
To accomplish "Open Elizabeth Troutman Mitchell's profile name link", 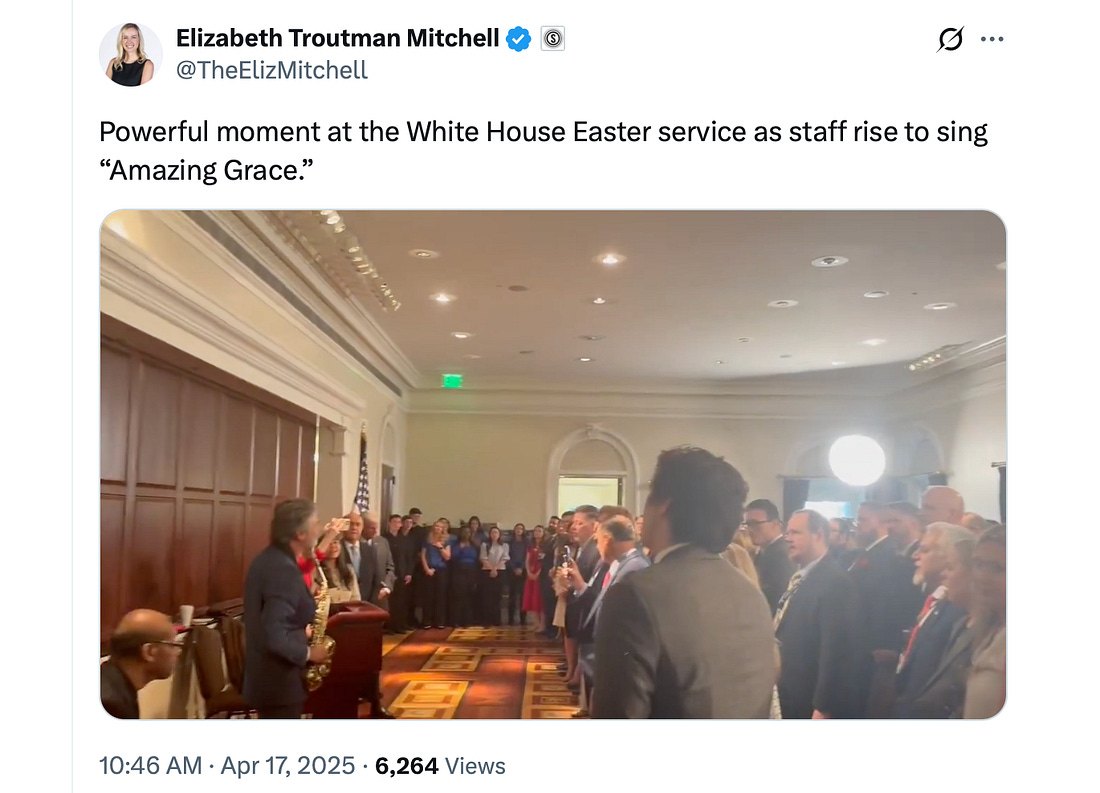I will [337, 38].
